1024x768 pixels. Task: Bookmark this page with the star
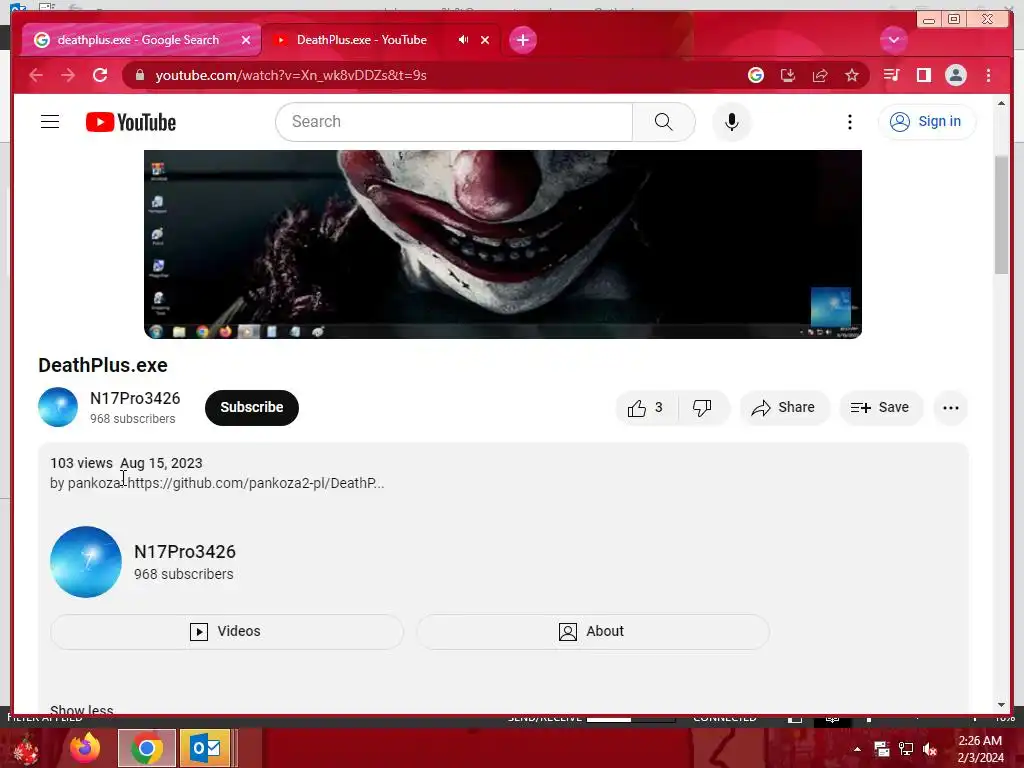852,75
